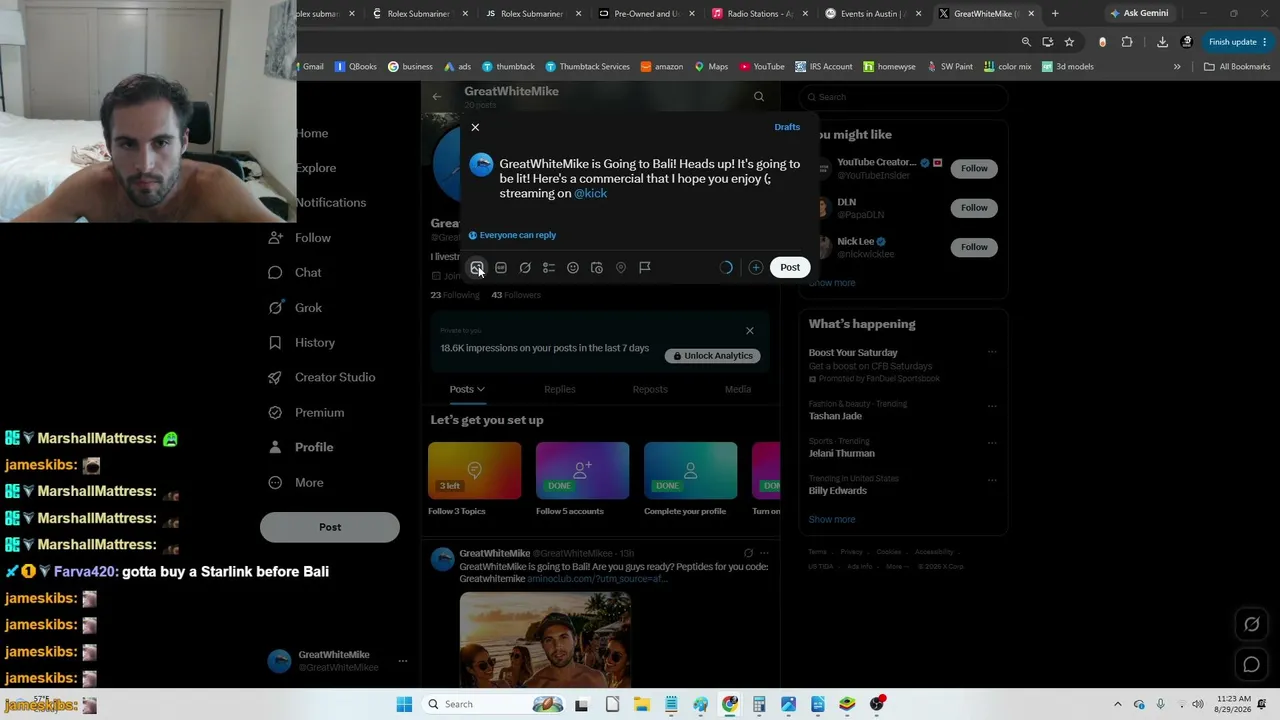Click the sidebar Post button

(330, 527)
